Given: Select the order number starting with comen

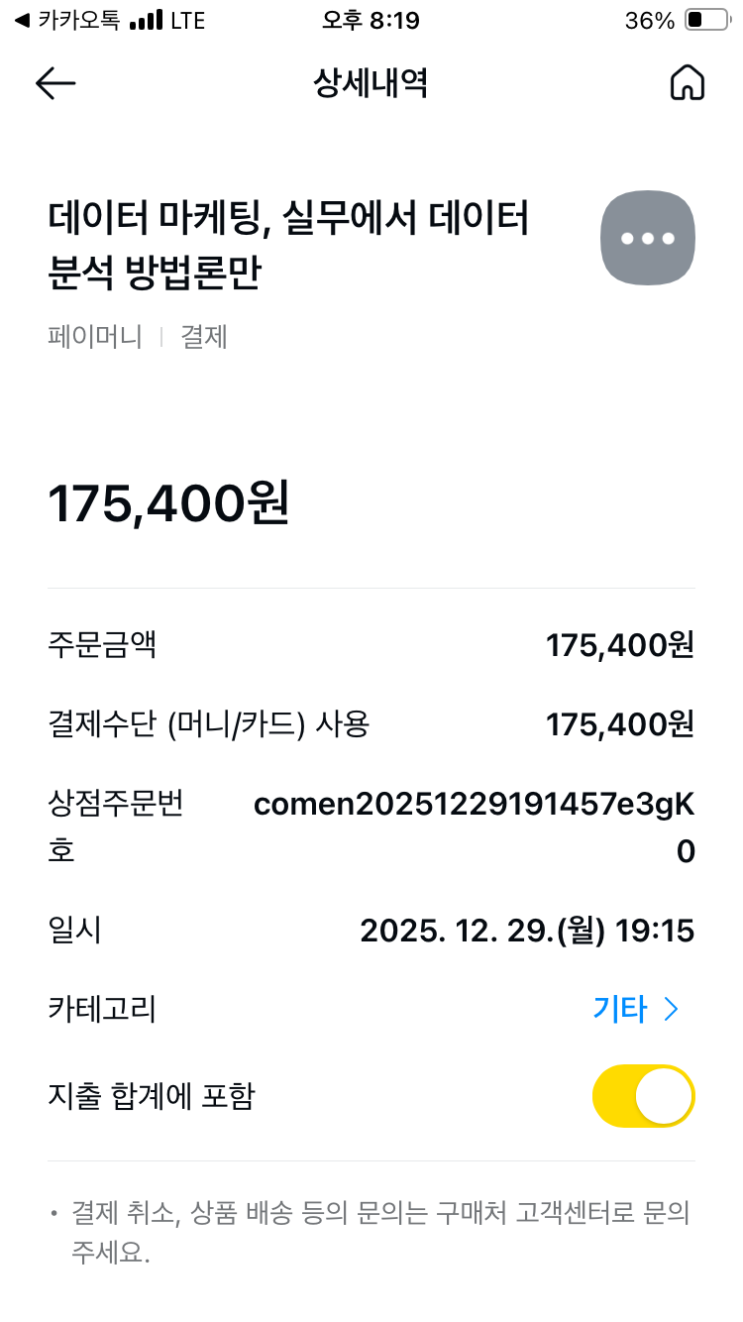Looking at the screenshot, I should coord(474,805).
